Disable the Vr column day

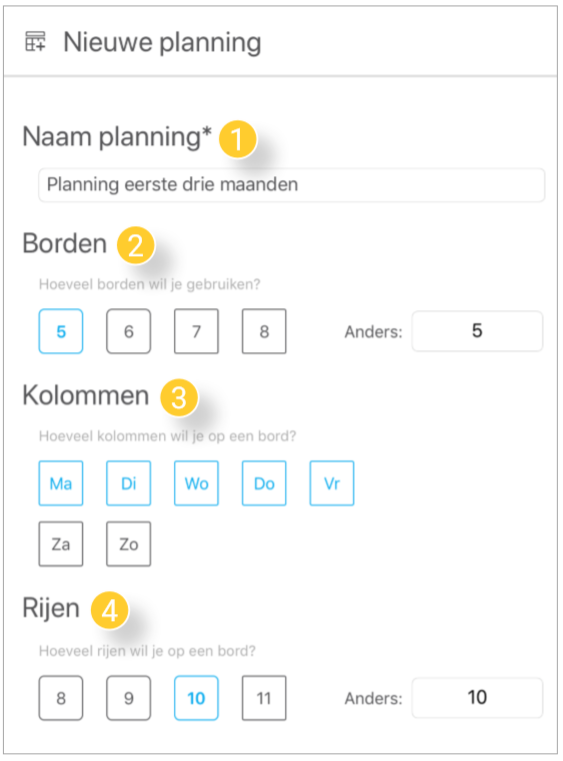332,483
